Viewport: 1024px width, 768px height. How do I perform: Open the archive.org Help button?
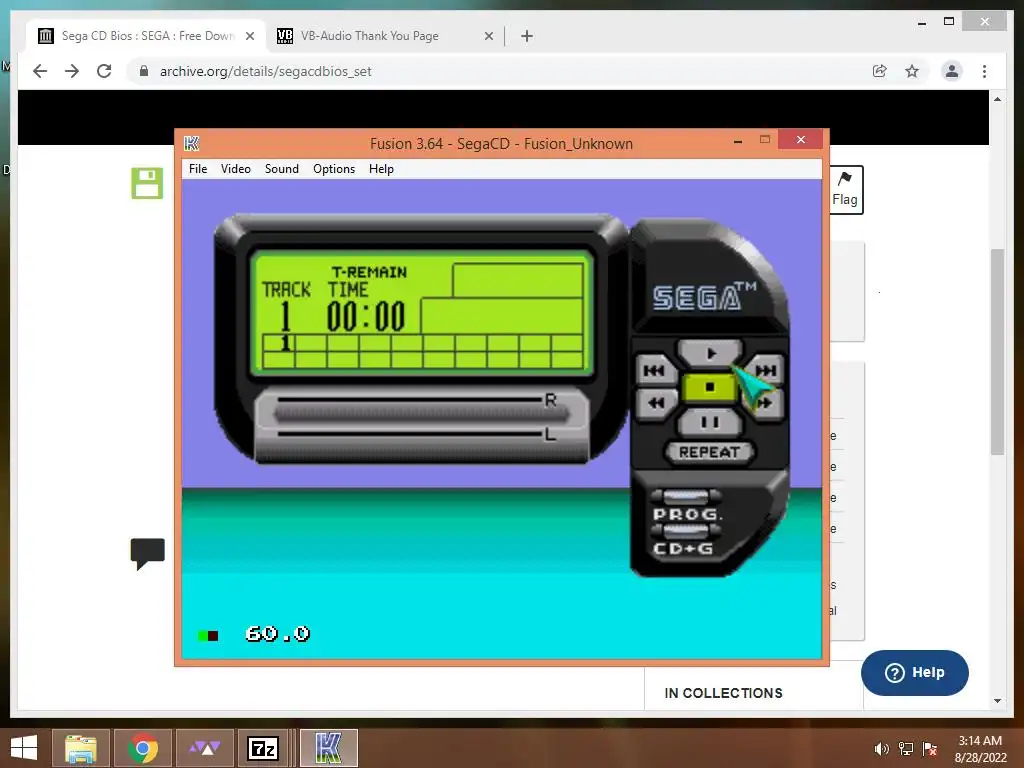coord(914,673)
